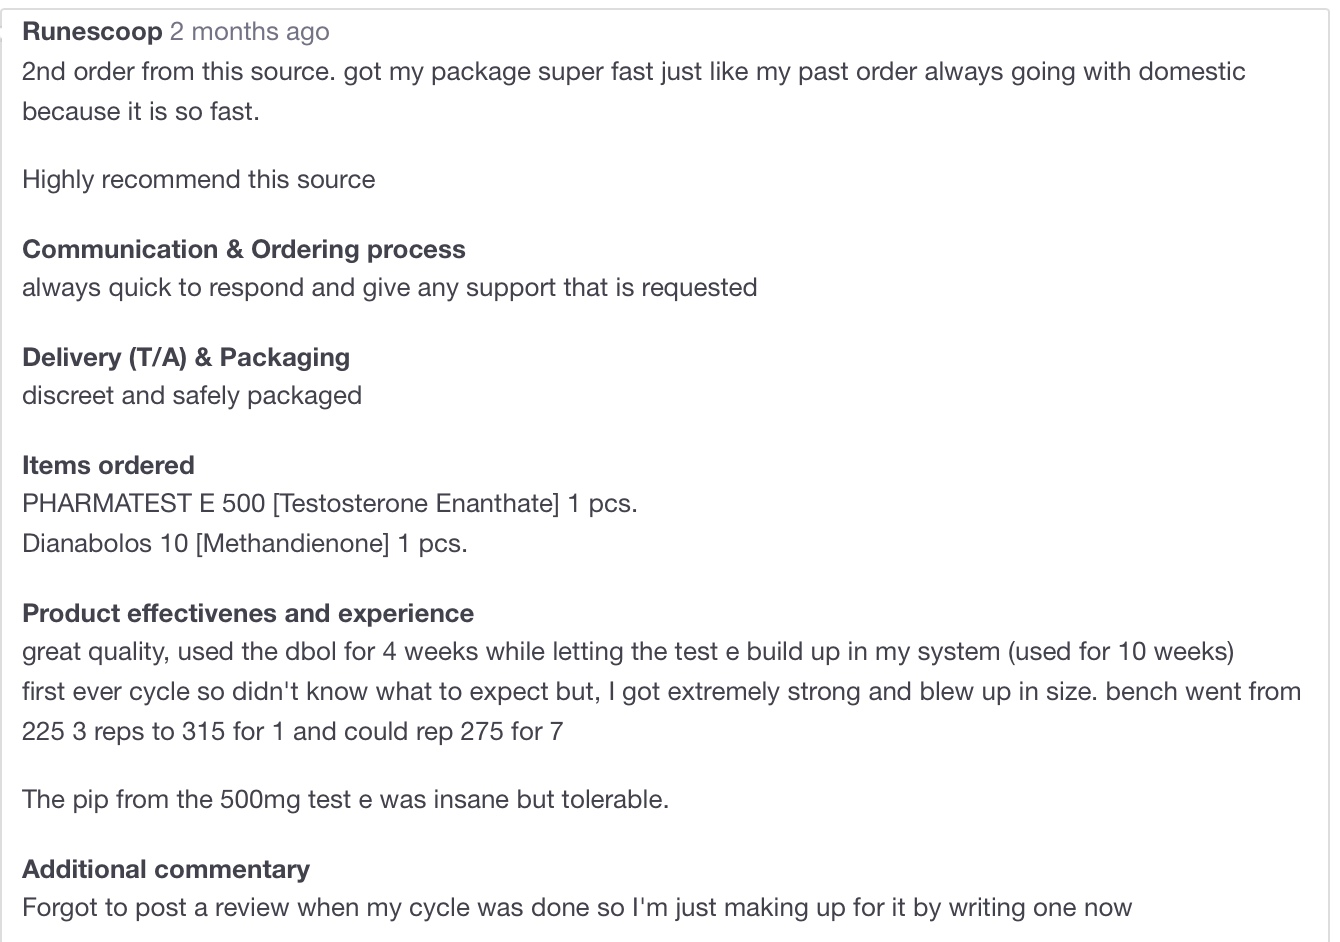Click the Dianabolos 10 [Methandienone] item line
This screenshot has width=1340, height=942.
coord(245,543)
